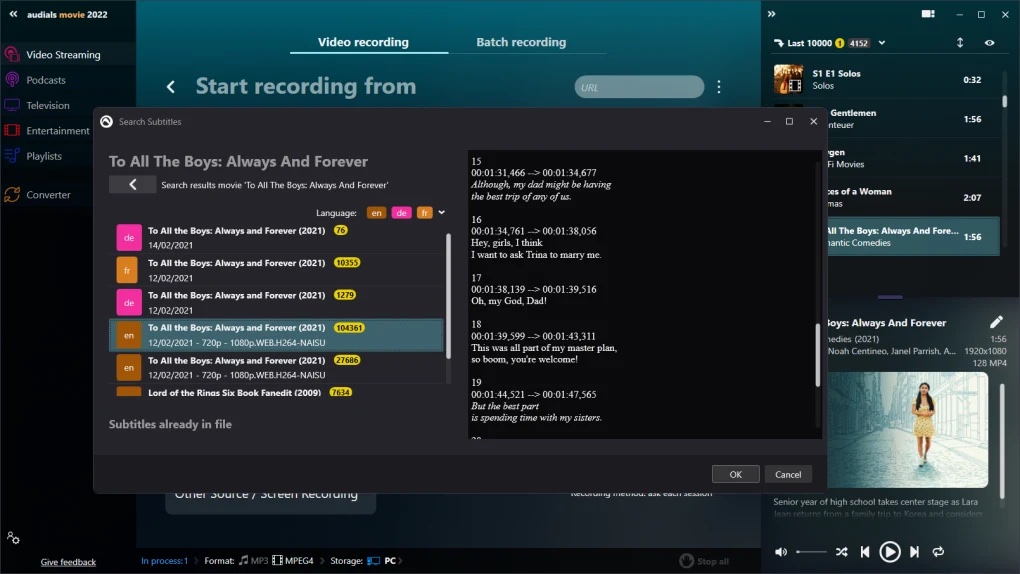Expand the subtitle Language dropdown arrow
1020x574 pixels.
pyautogui.click(x=442, y=213)
